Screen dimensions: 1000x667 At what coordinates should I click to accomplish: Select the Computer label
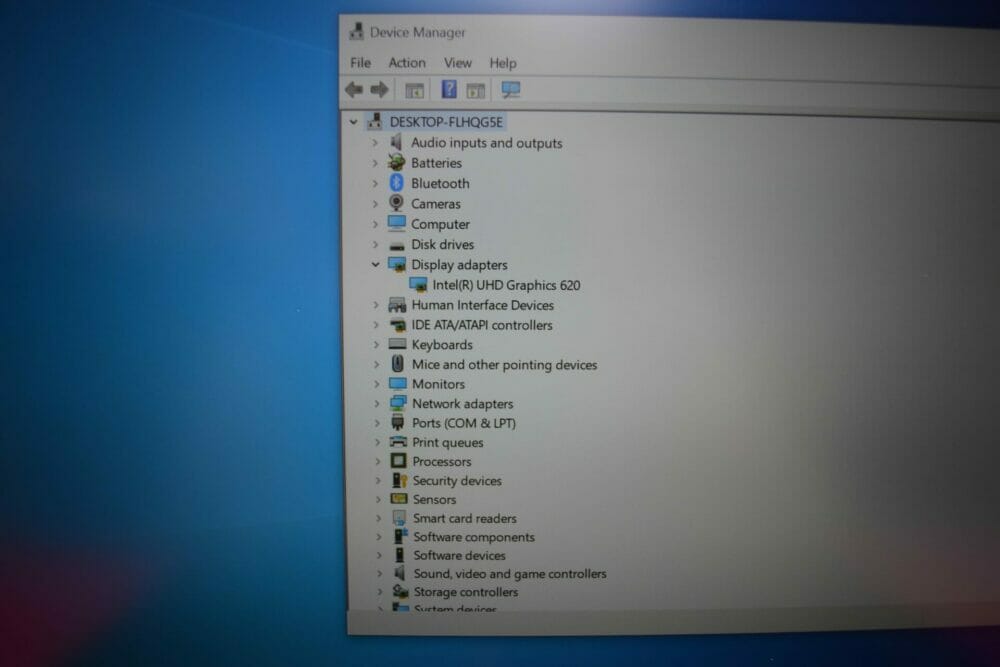440,224
